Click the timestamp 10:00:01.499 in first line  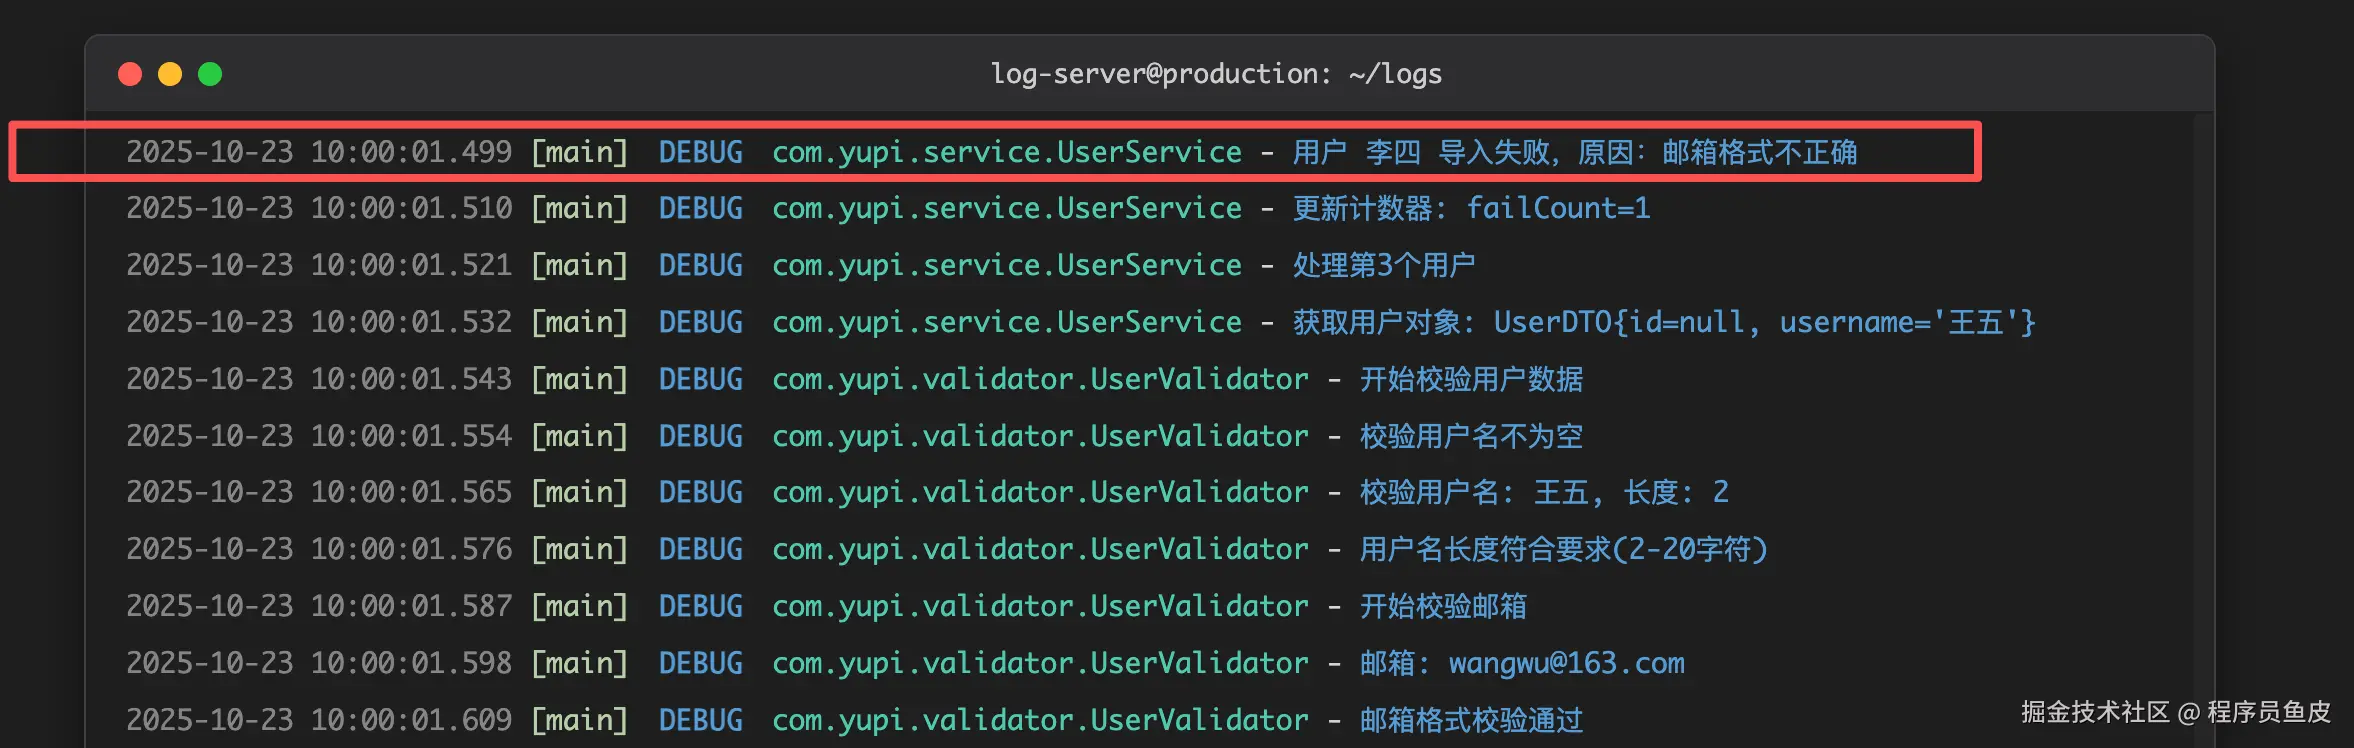coord(410,152)
